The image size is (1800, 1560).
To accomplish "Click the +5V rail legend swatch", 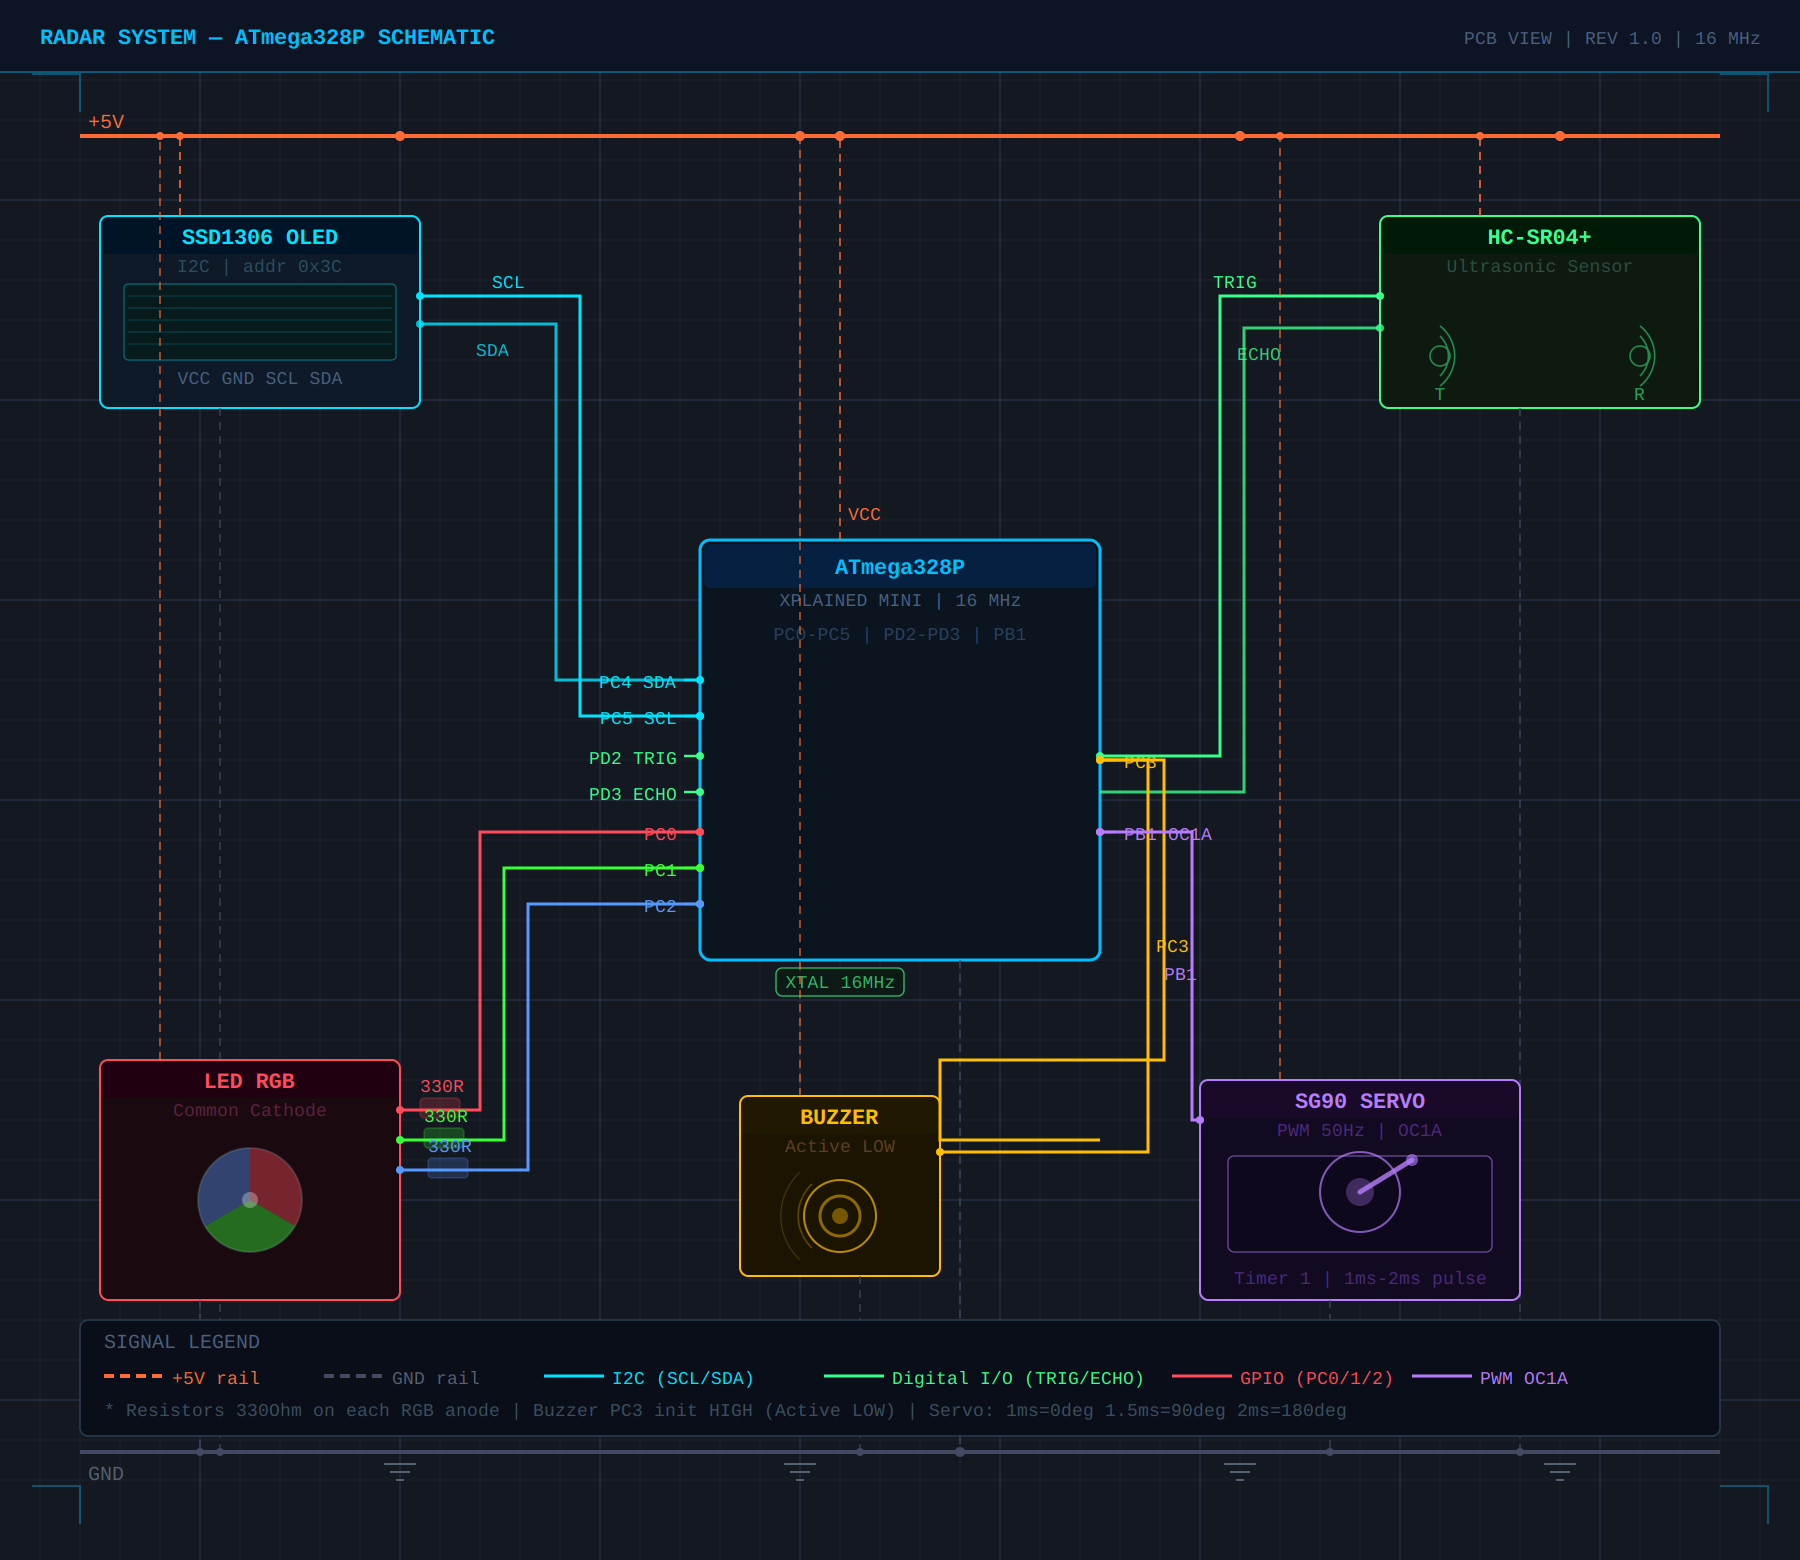I will [133, 1377].
